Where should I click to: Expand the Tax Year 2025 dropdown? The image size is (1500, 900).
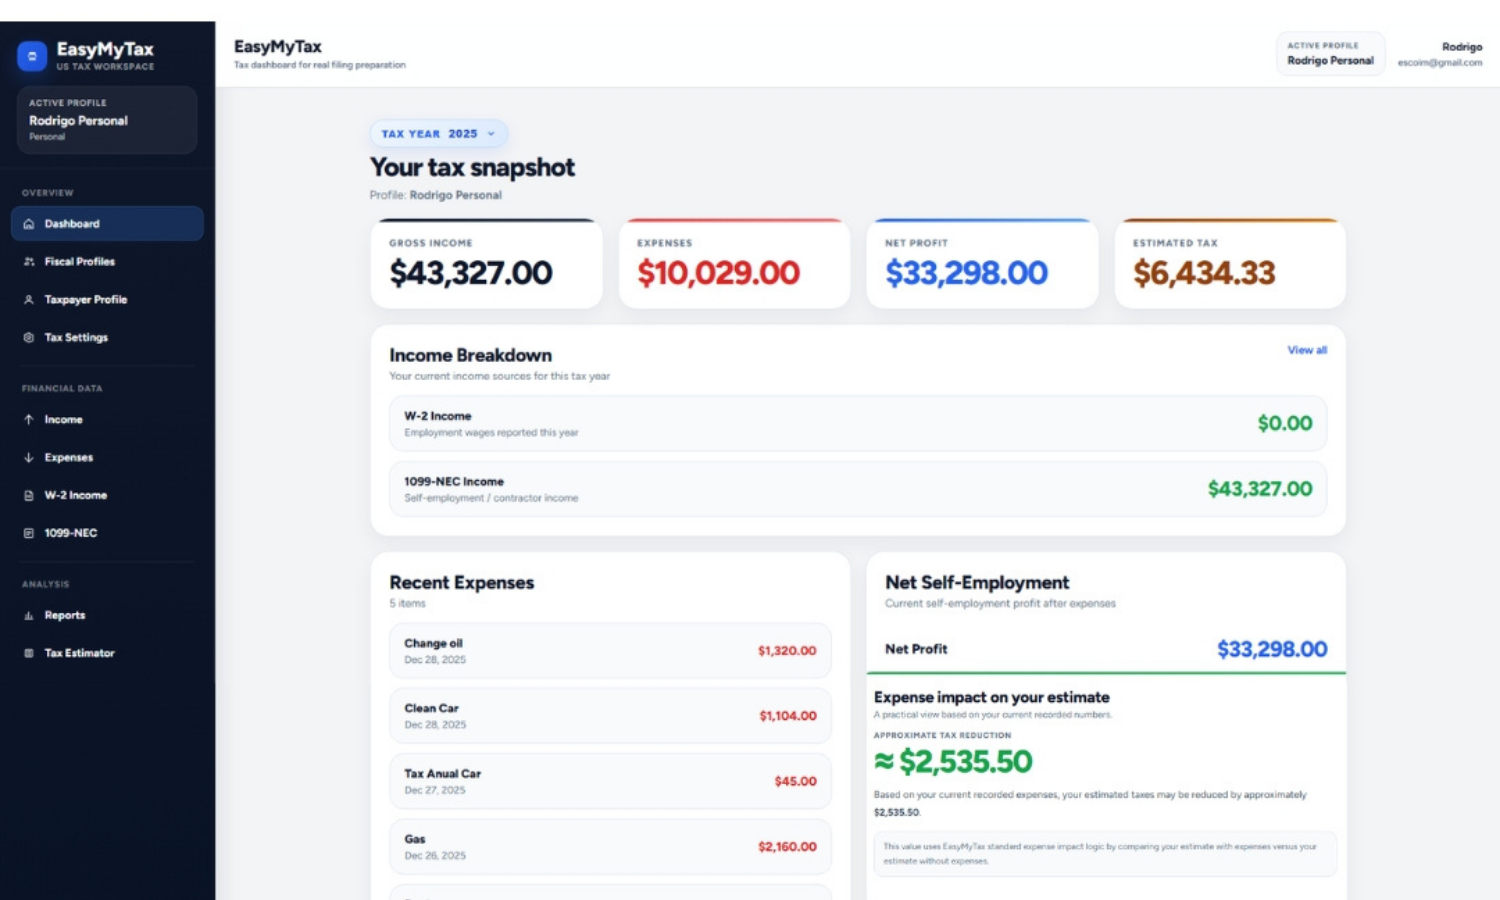coord(439,134)
